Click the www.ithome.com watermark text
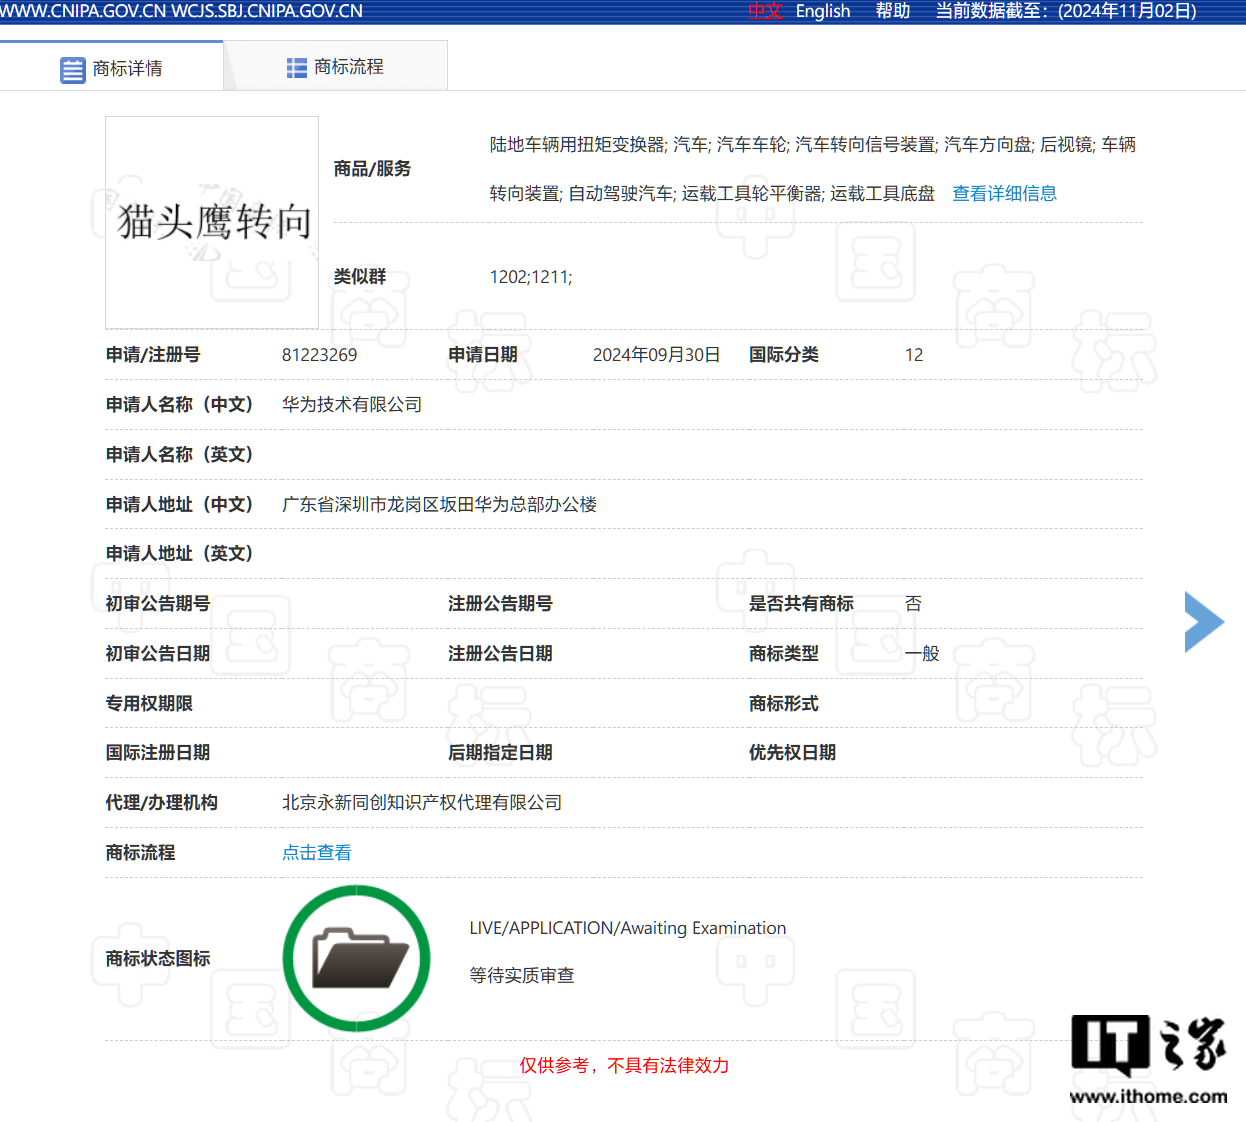 click(x=1148, y=1096)
